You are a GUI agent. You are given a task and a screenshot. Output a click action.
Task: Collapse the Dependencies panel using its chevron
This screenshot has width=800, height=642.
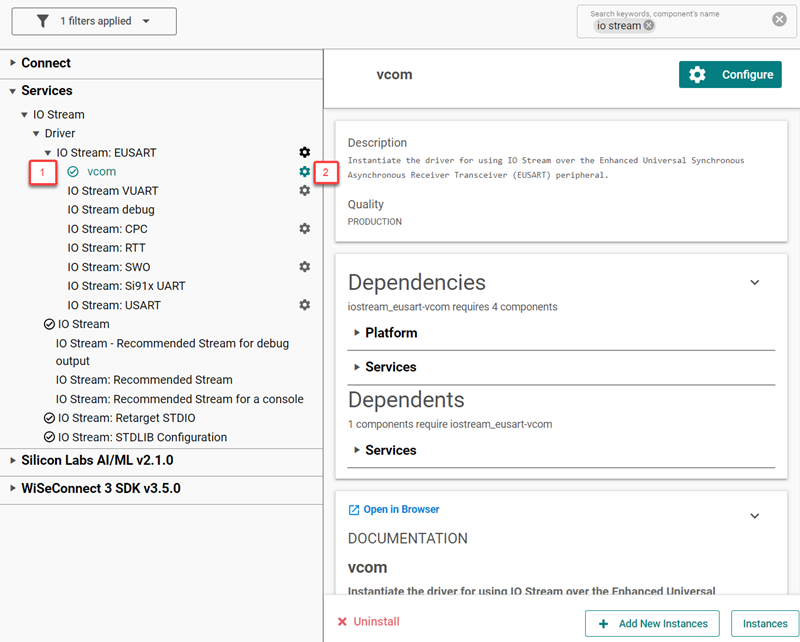[x=755, y=283]
